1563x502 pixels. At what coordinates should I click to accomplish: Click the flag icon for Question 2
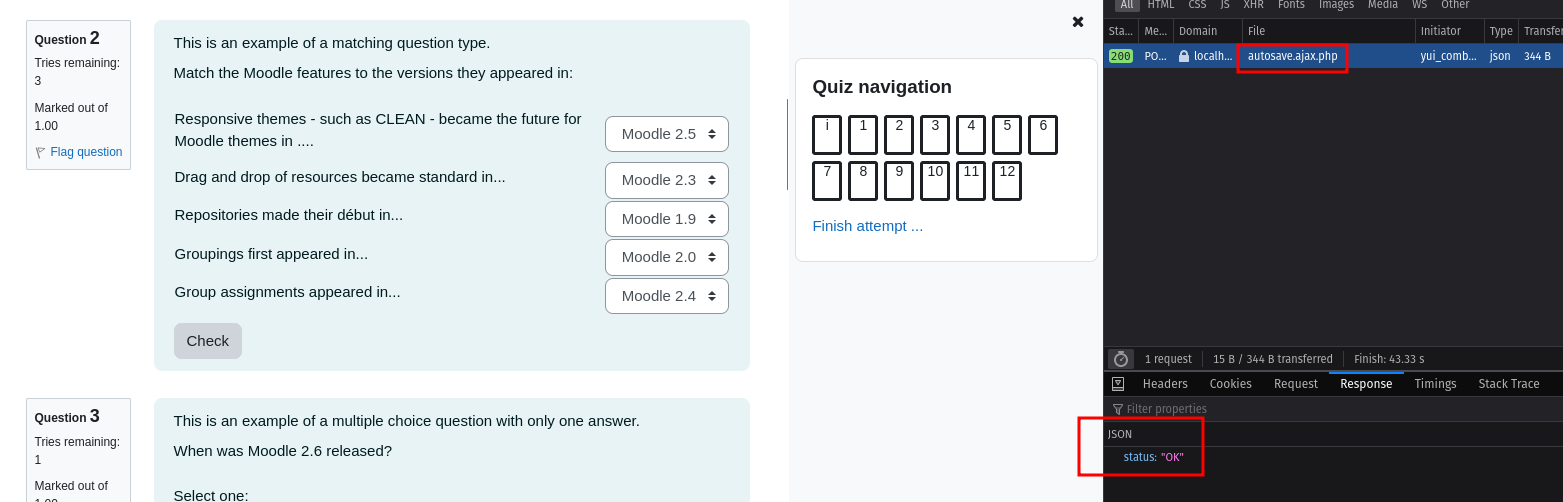[x=41, y=153]
